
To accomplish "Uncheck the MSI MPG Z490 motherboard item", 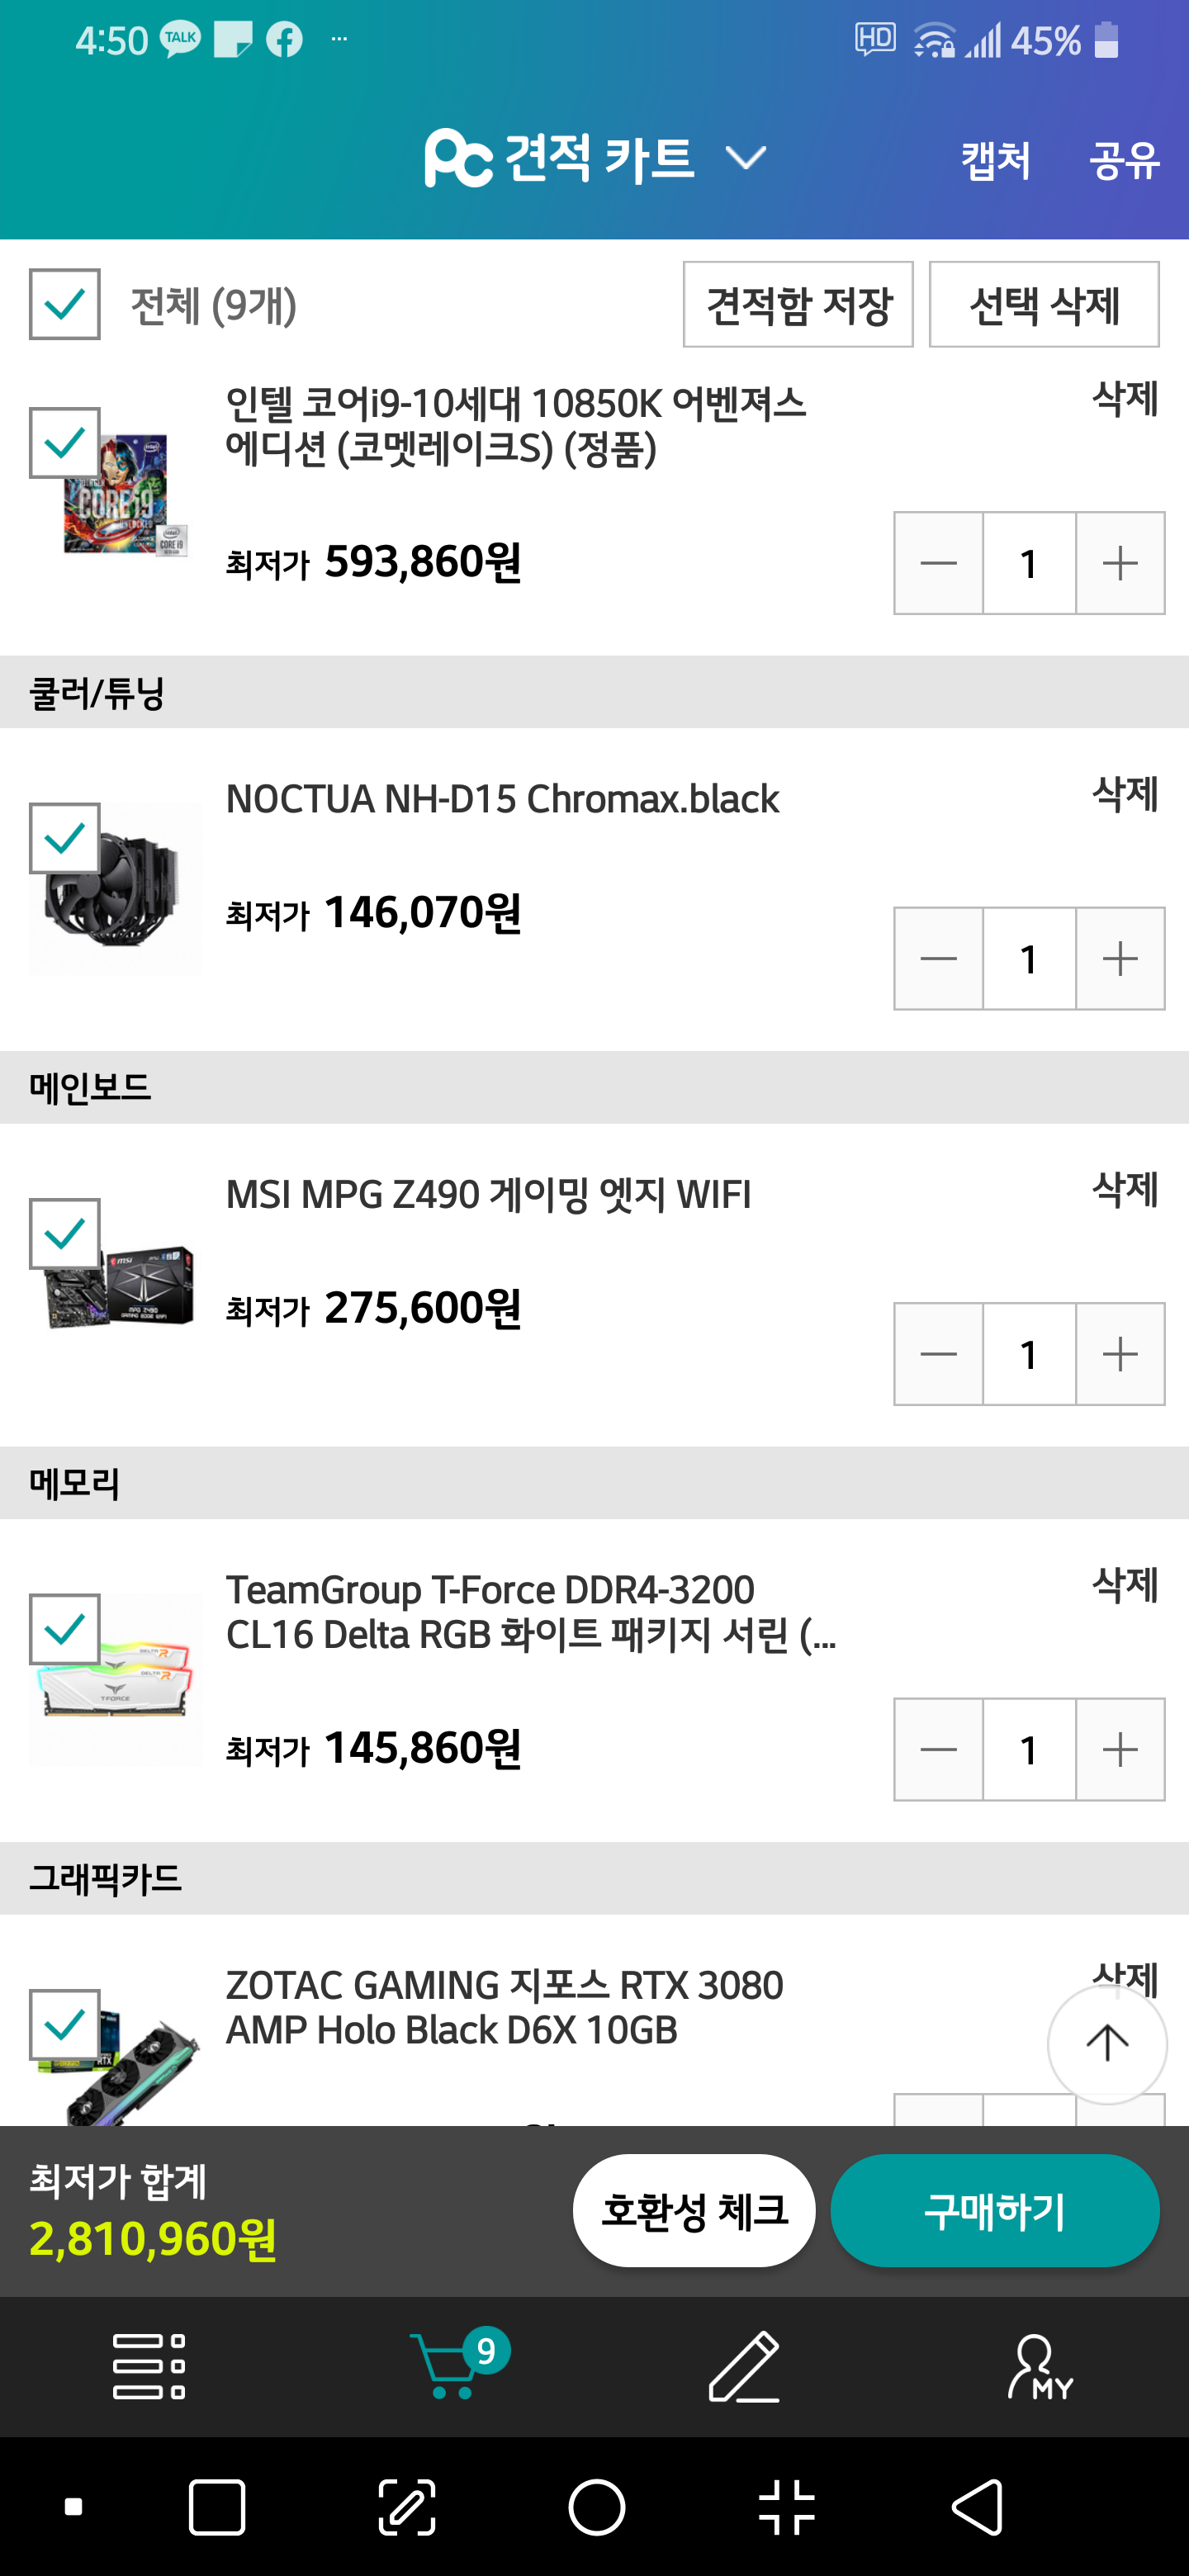I will coord(65,1233).
